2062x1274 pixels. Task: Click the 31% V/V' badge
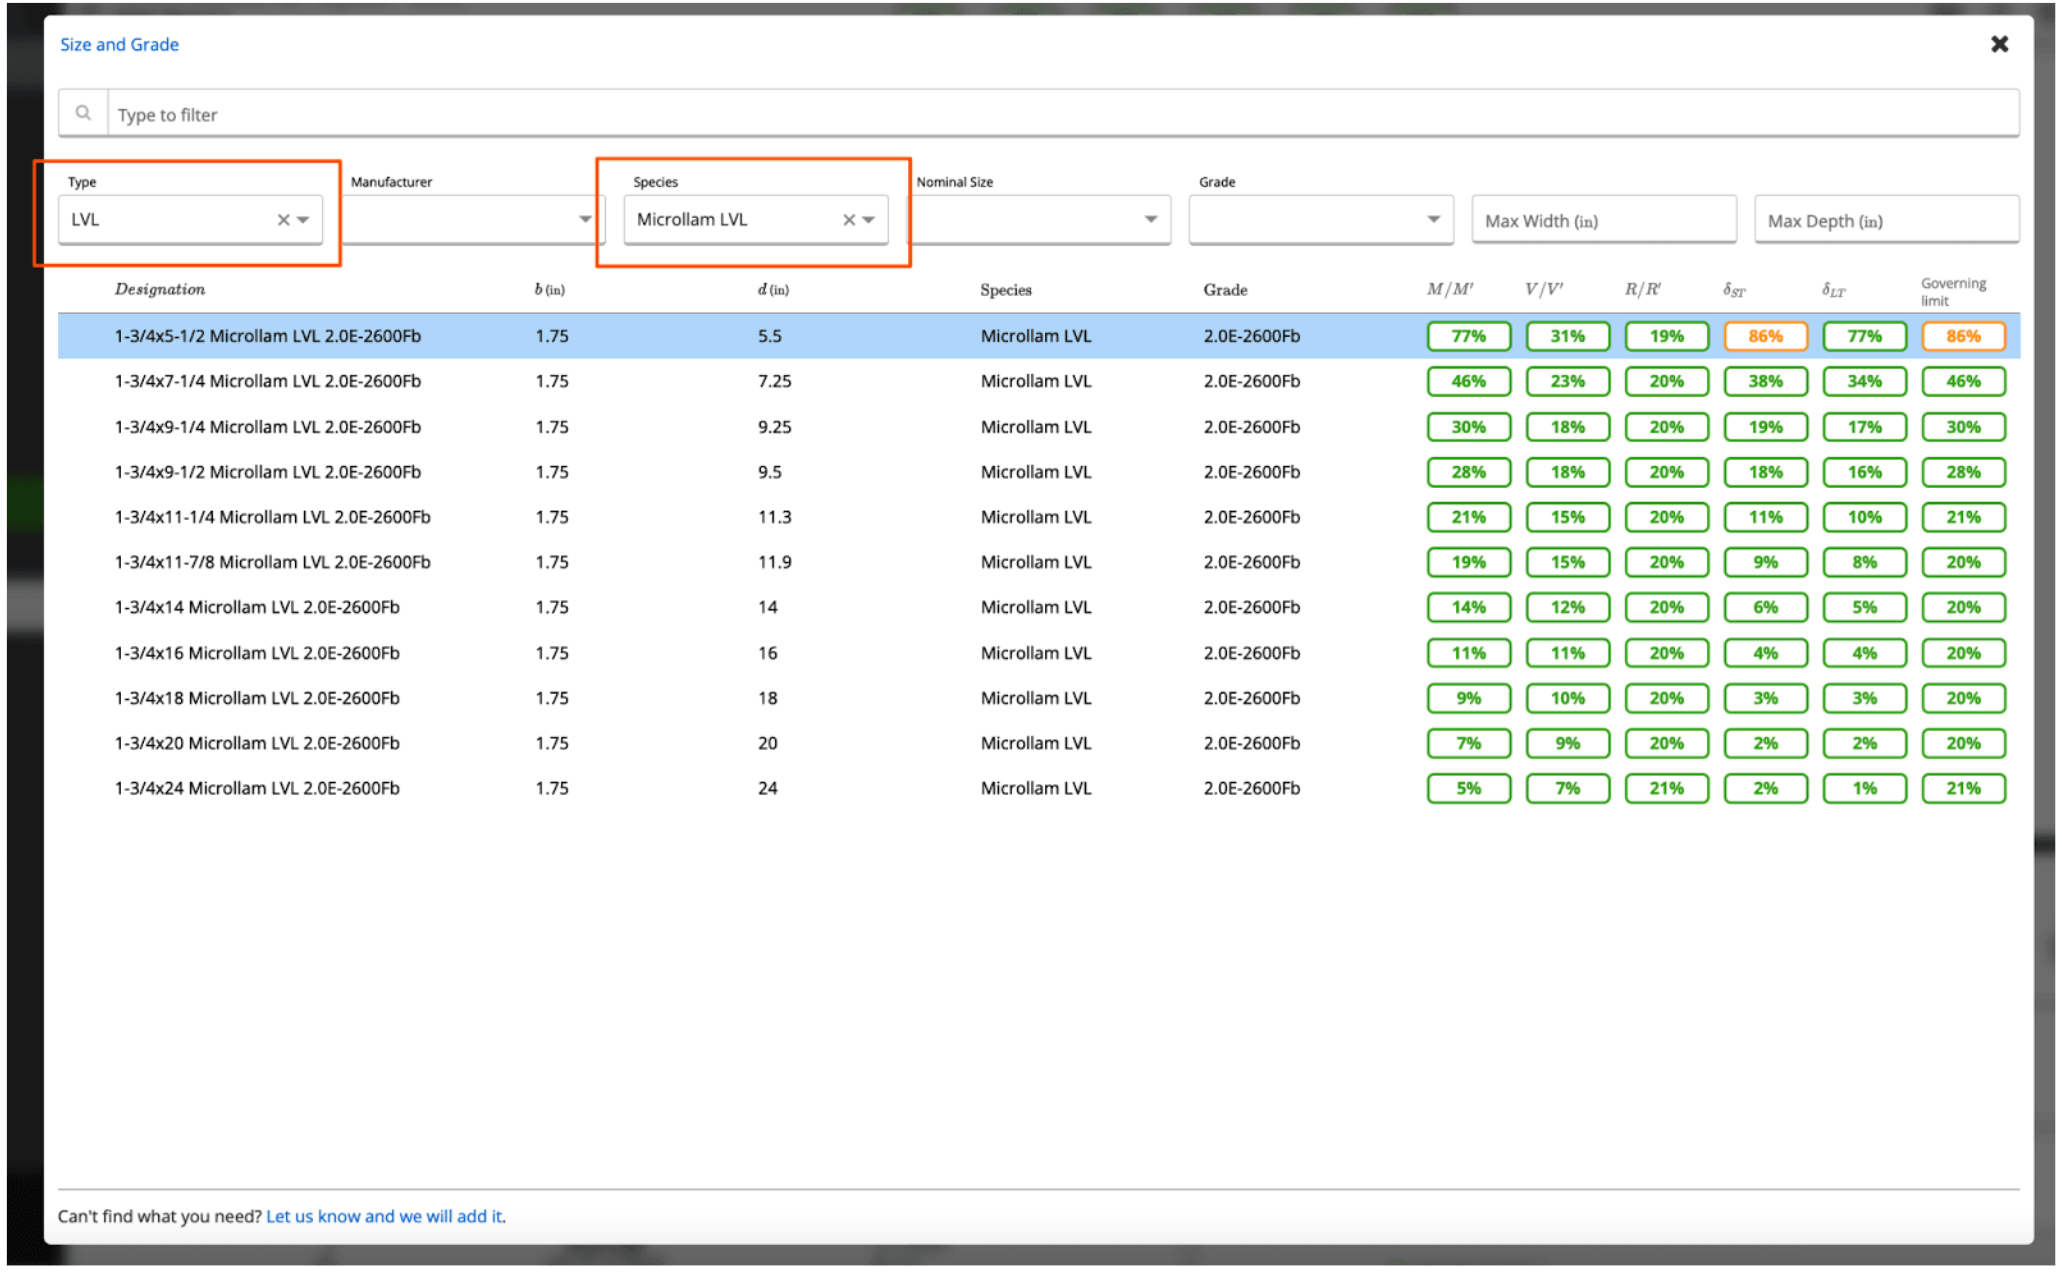point(1567,336)
